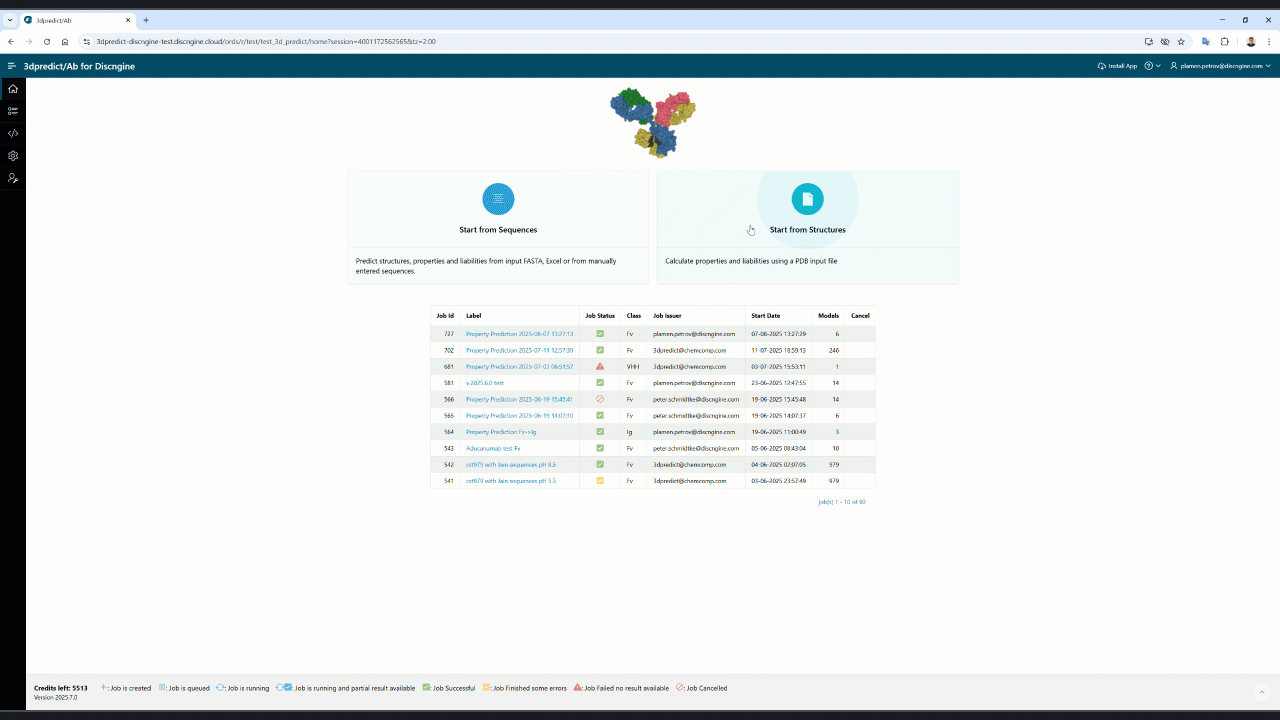The image size is (1280, 720).
Task: Click the job(s) 1 - 10 of 90 pagination text
Action: click(x=842, y=502)
